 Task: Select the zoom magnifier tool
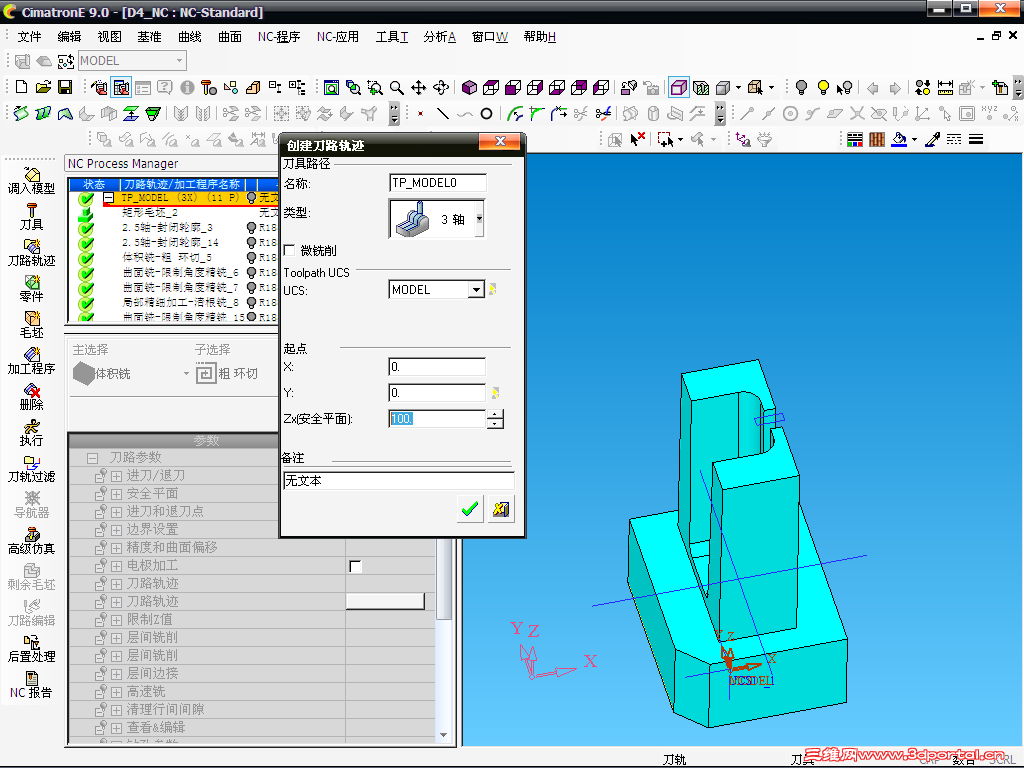point(396,88)
